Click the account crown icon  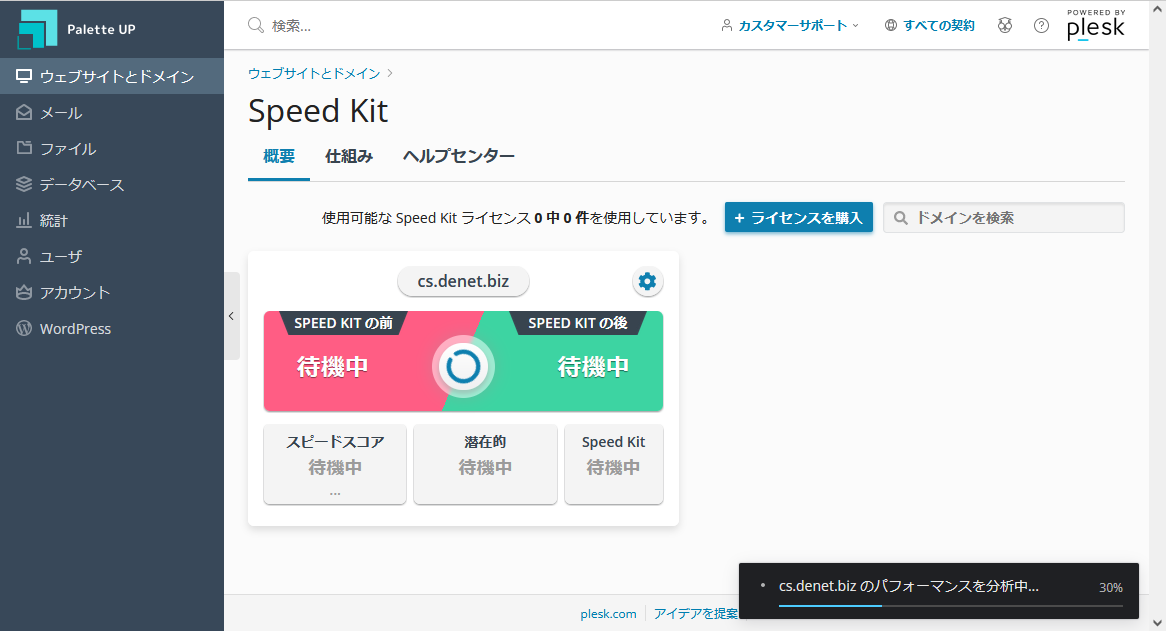(24, 292)
